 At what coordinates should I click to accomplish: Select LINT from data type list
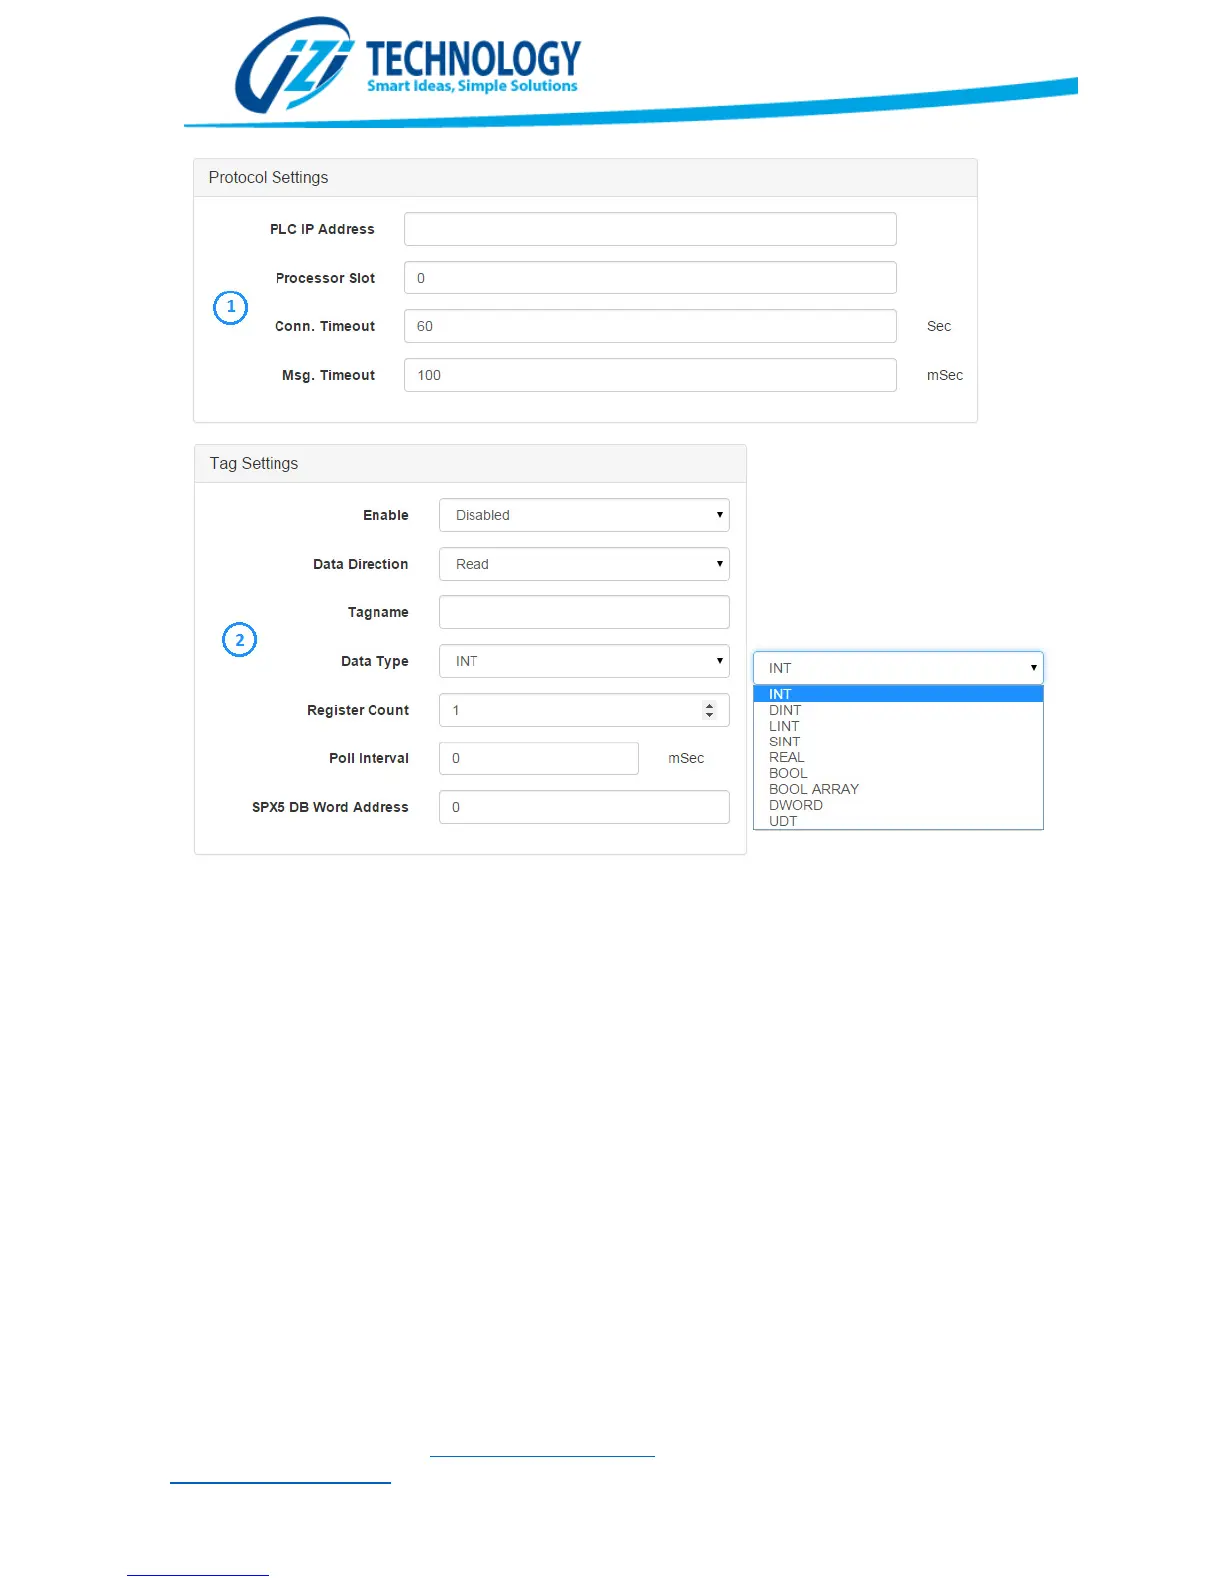tap(898, 726)
